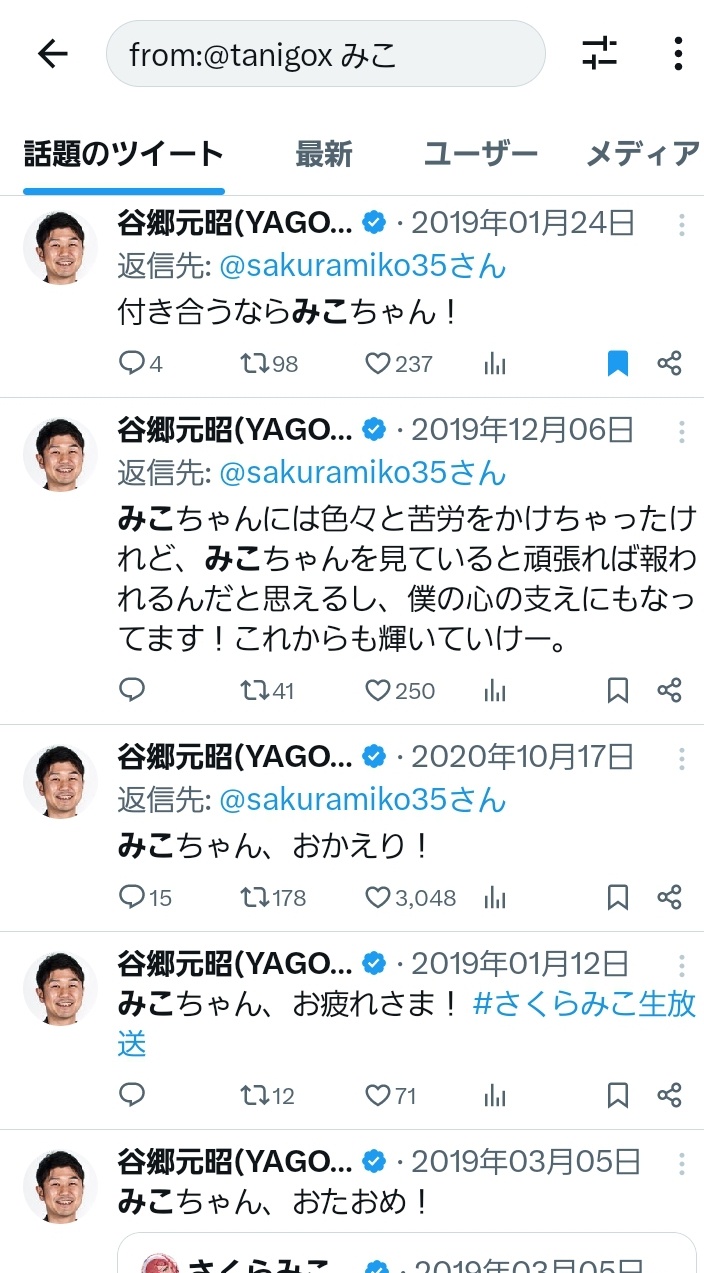Open search filters slider icon
This screenshot has height=1273, width=704.
pyautogui.click(x=600, y=53)
